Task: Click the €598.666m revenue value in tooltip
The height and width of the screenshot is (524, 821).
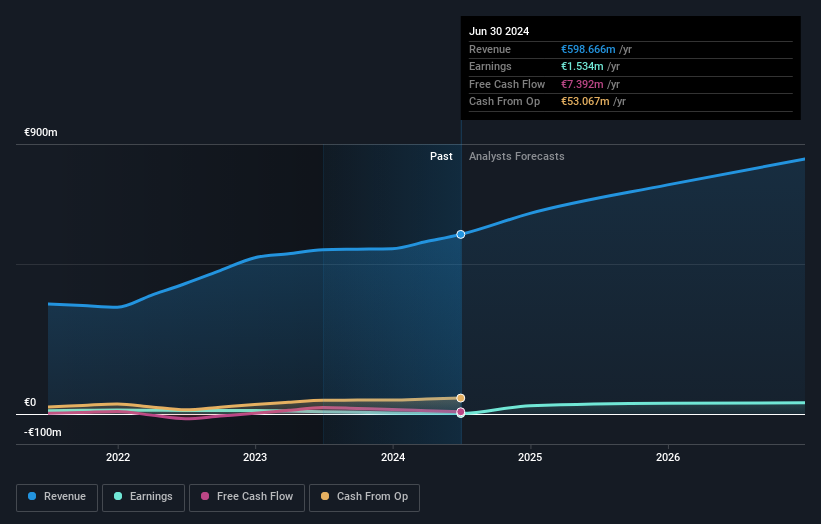Action: (588, 49)
